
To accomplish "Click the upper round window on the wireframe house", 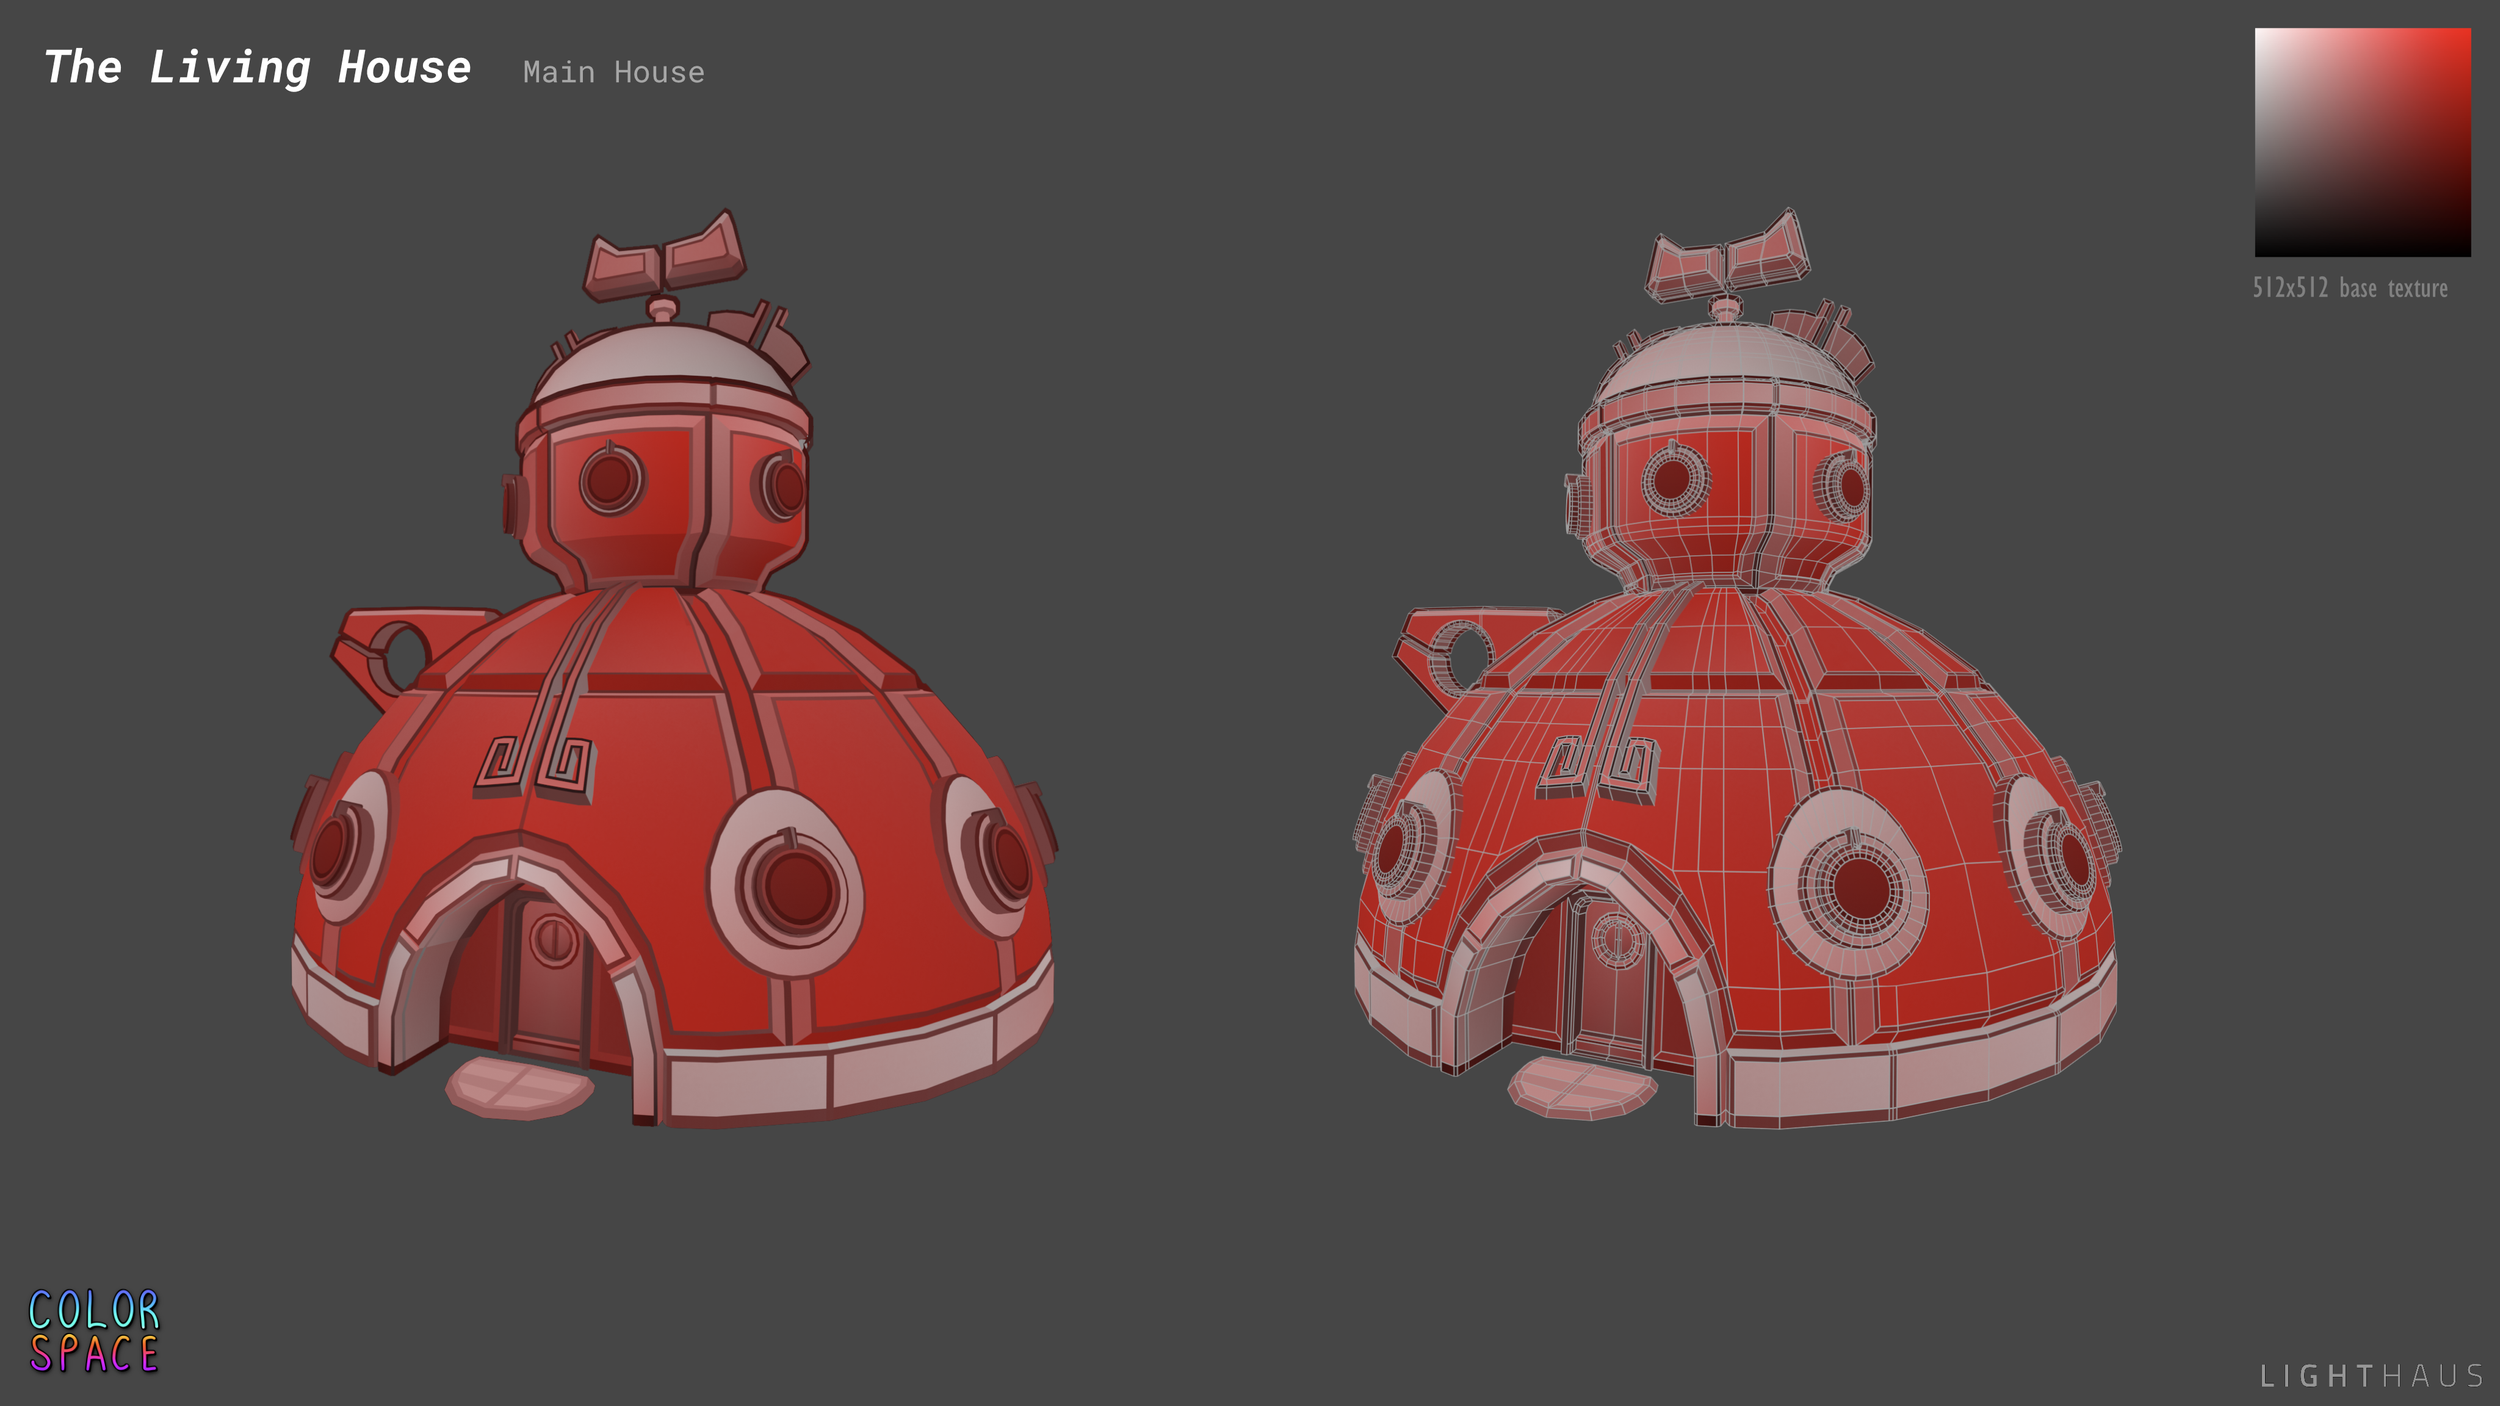I will 1672,479.
